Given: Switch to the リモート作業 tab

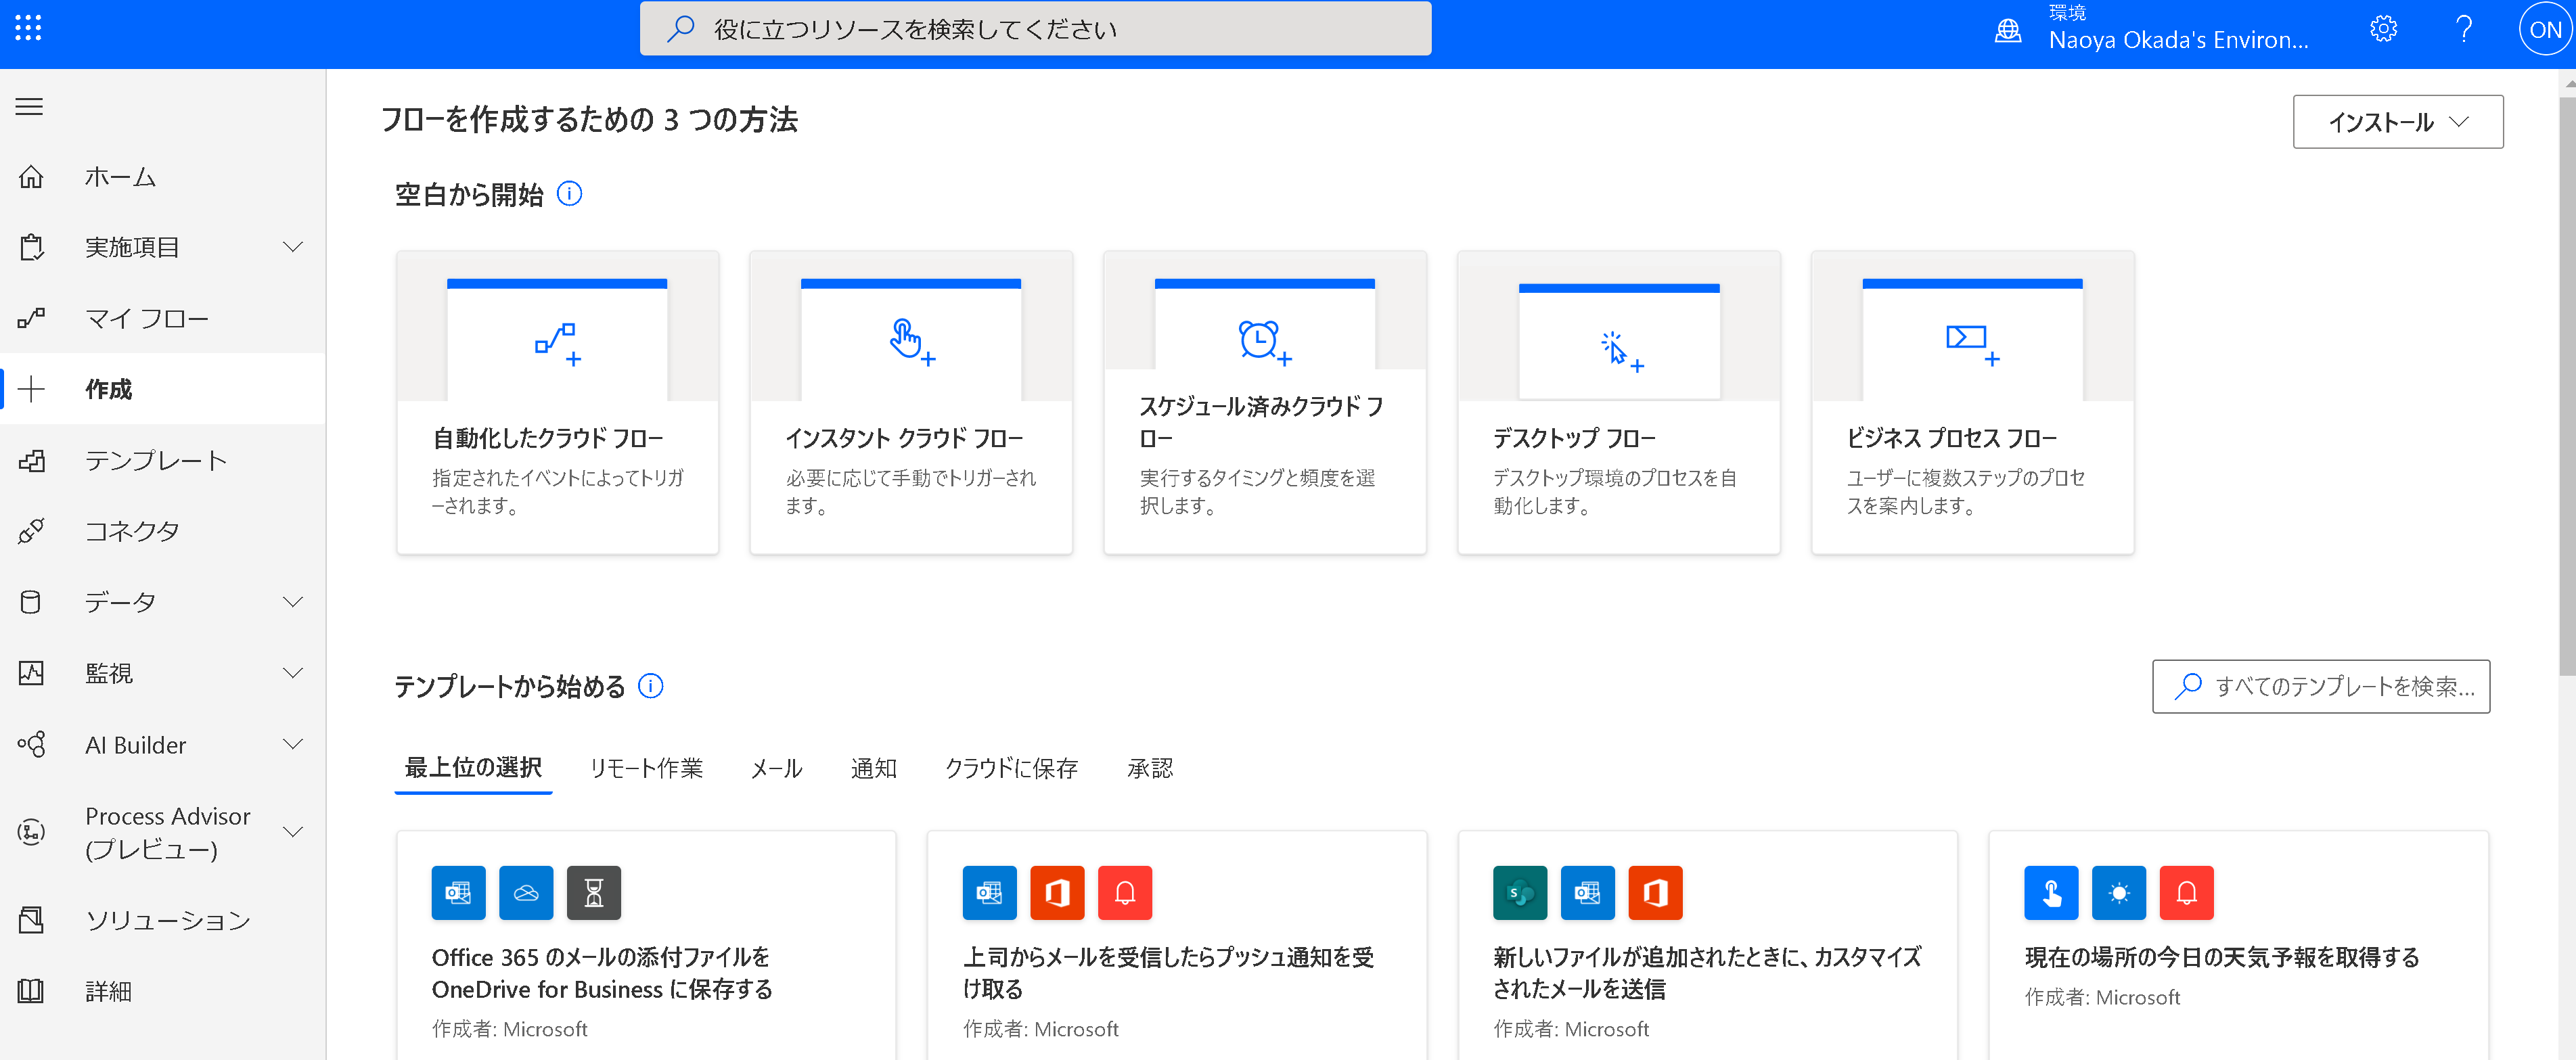Looking at the screenshot, I should (x=646, y=768).
